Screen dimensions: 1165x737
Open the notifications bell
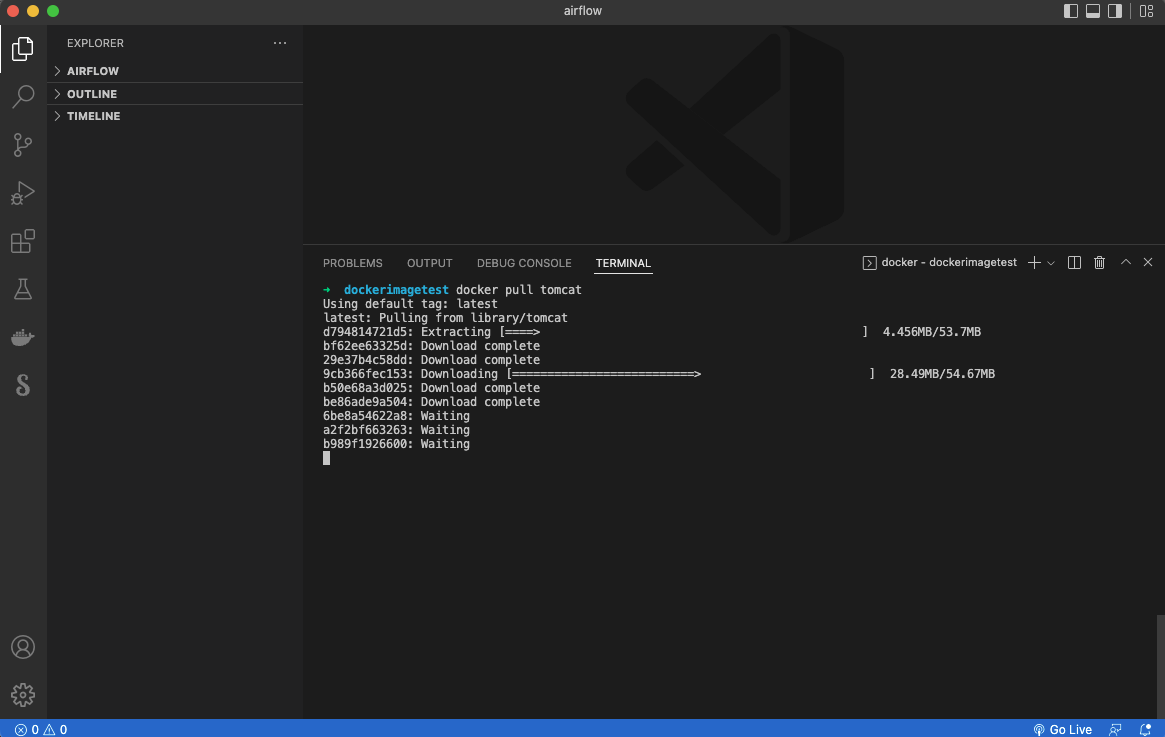1146,730
